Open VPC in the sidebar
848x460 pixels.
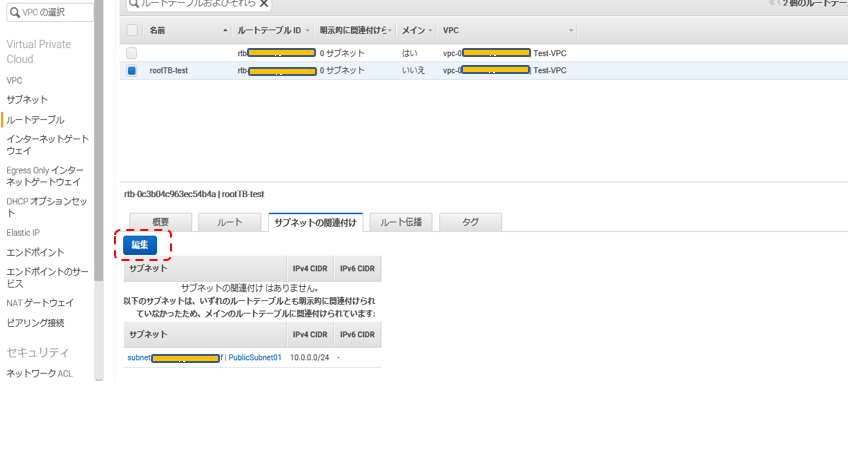[15, 81]
